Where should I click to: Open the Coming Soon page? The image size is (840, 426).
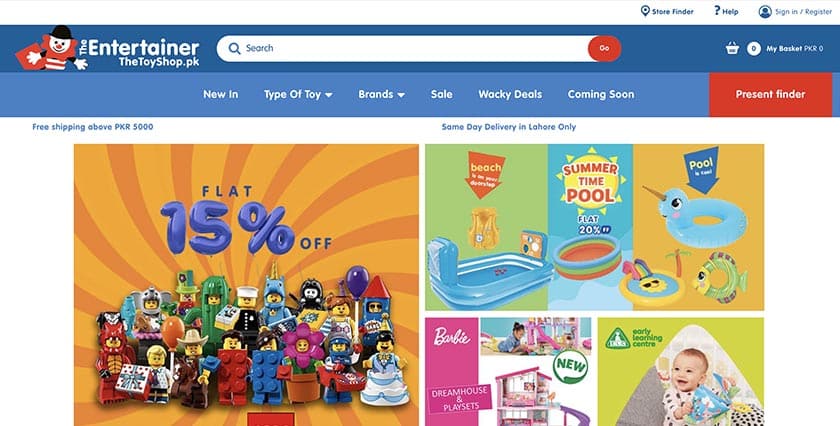point(601,94)
